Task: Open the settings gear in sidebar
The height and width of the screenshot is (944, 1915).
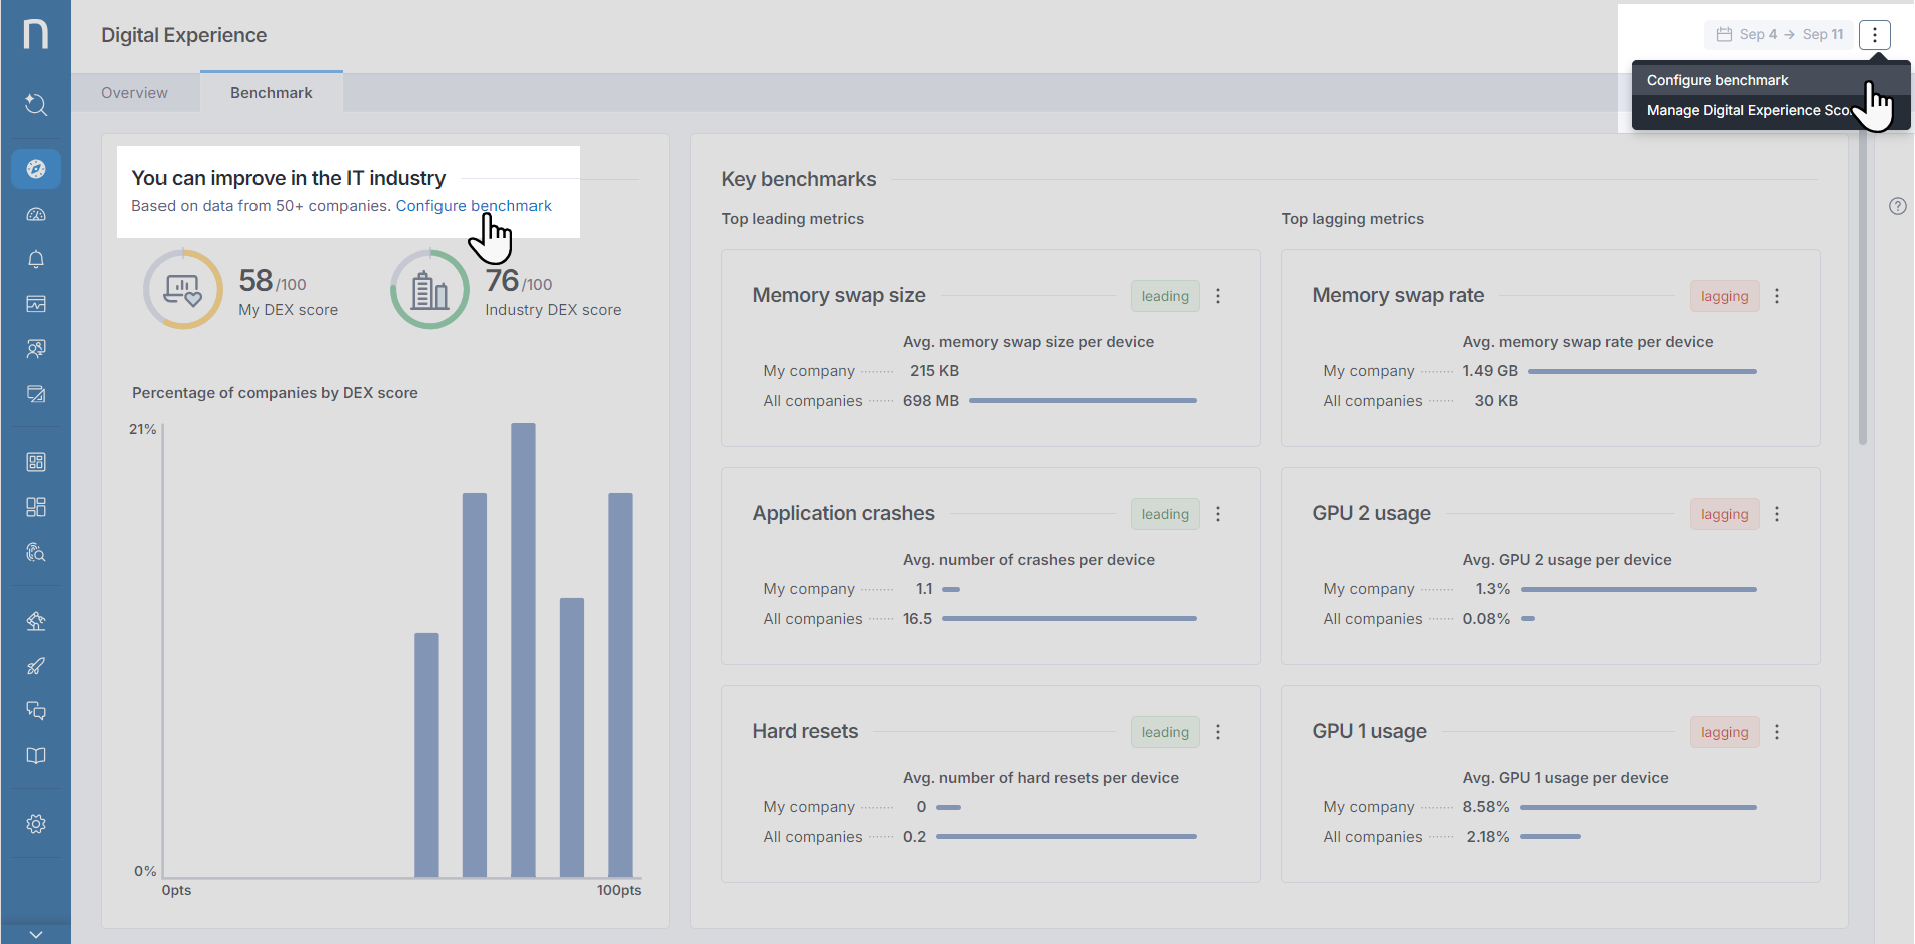Action: click(36, 824)
